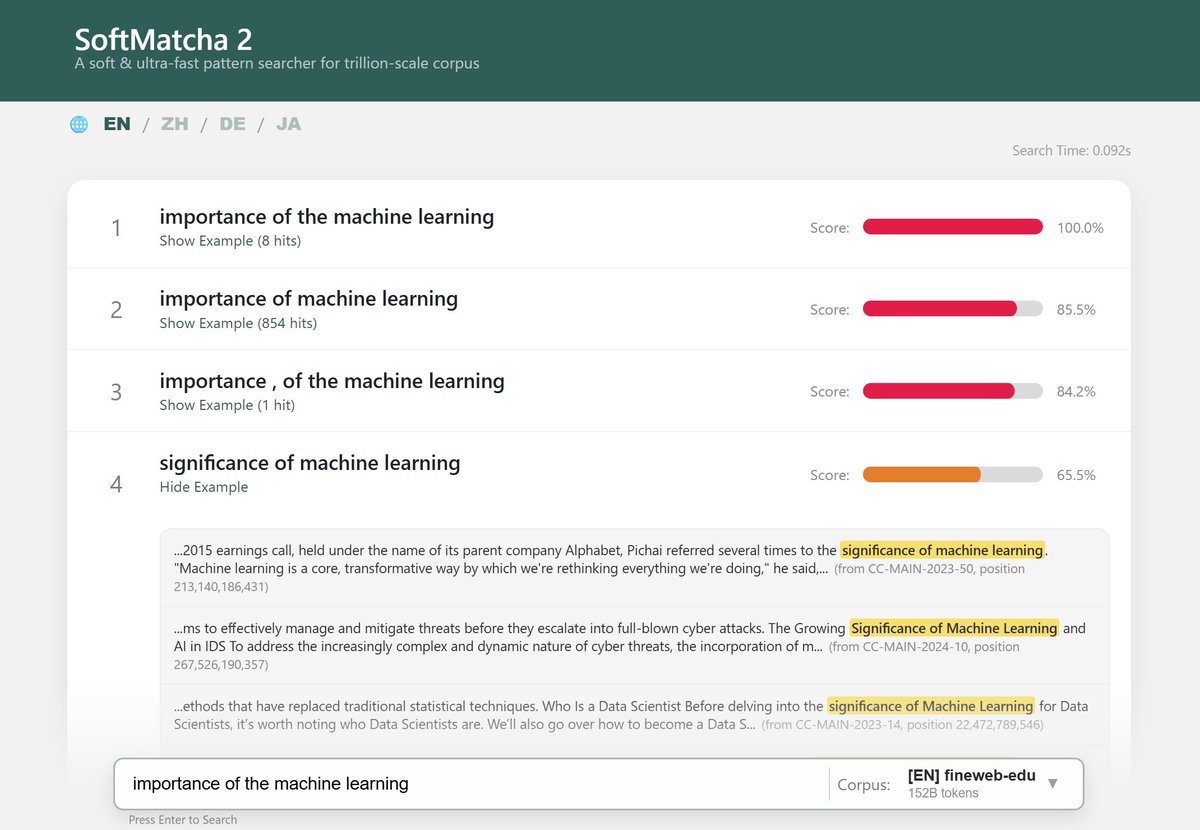Click the orange 65.5% score bar
This screenshot has width=1200, height=830.
point(953,475)
